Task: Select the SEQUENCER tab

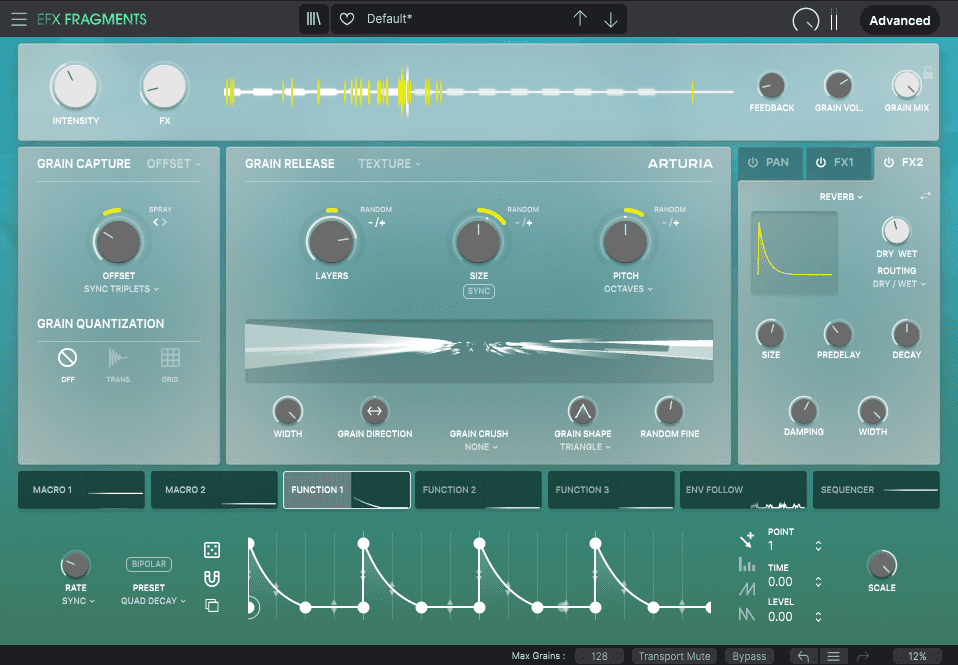Action: pyautogui.click(x=876, y=490)
